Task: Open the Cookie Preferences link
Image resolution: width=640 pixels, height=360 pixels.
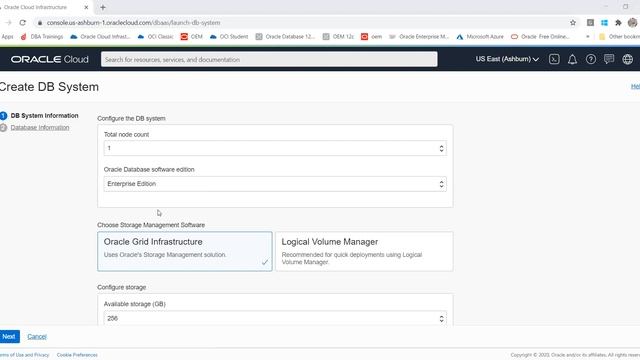Action: 77,355
